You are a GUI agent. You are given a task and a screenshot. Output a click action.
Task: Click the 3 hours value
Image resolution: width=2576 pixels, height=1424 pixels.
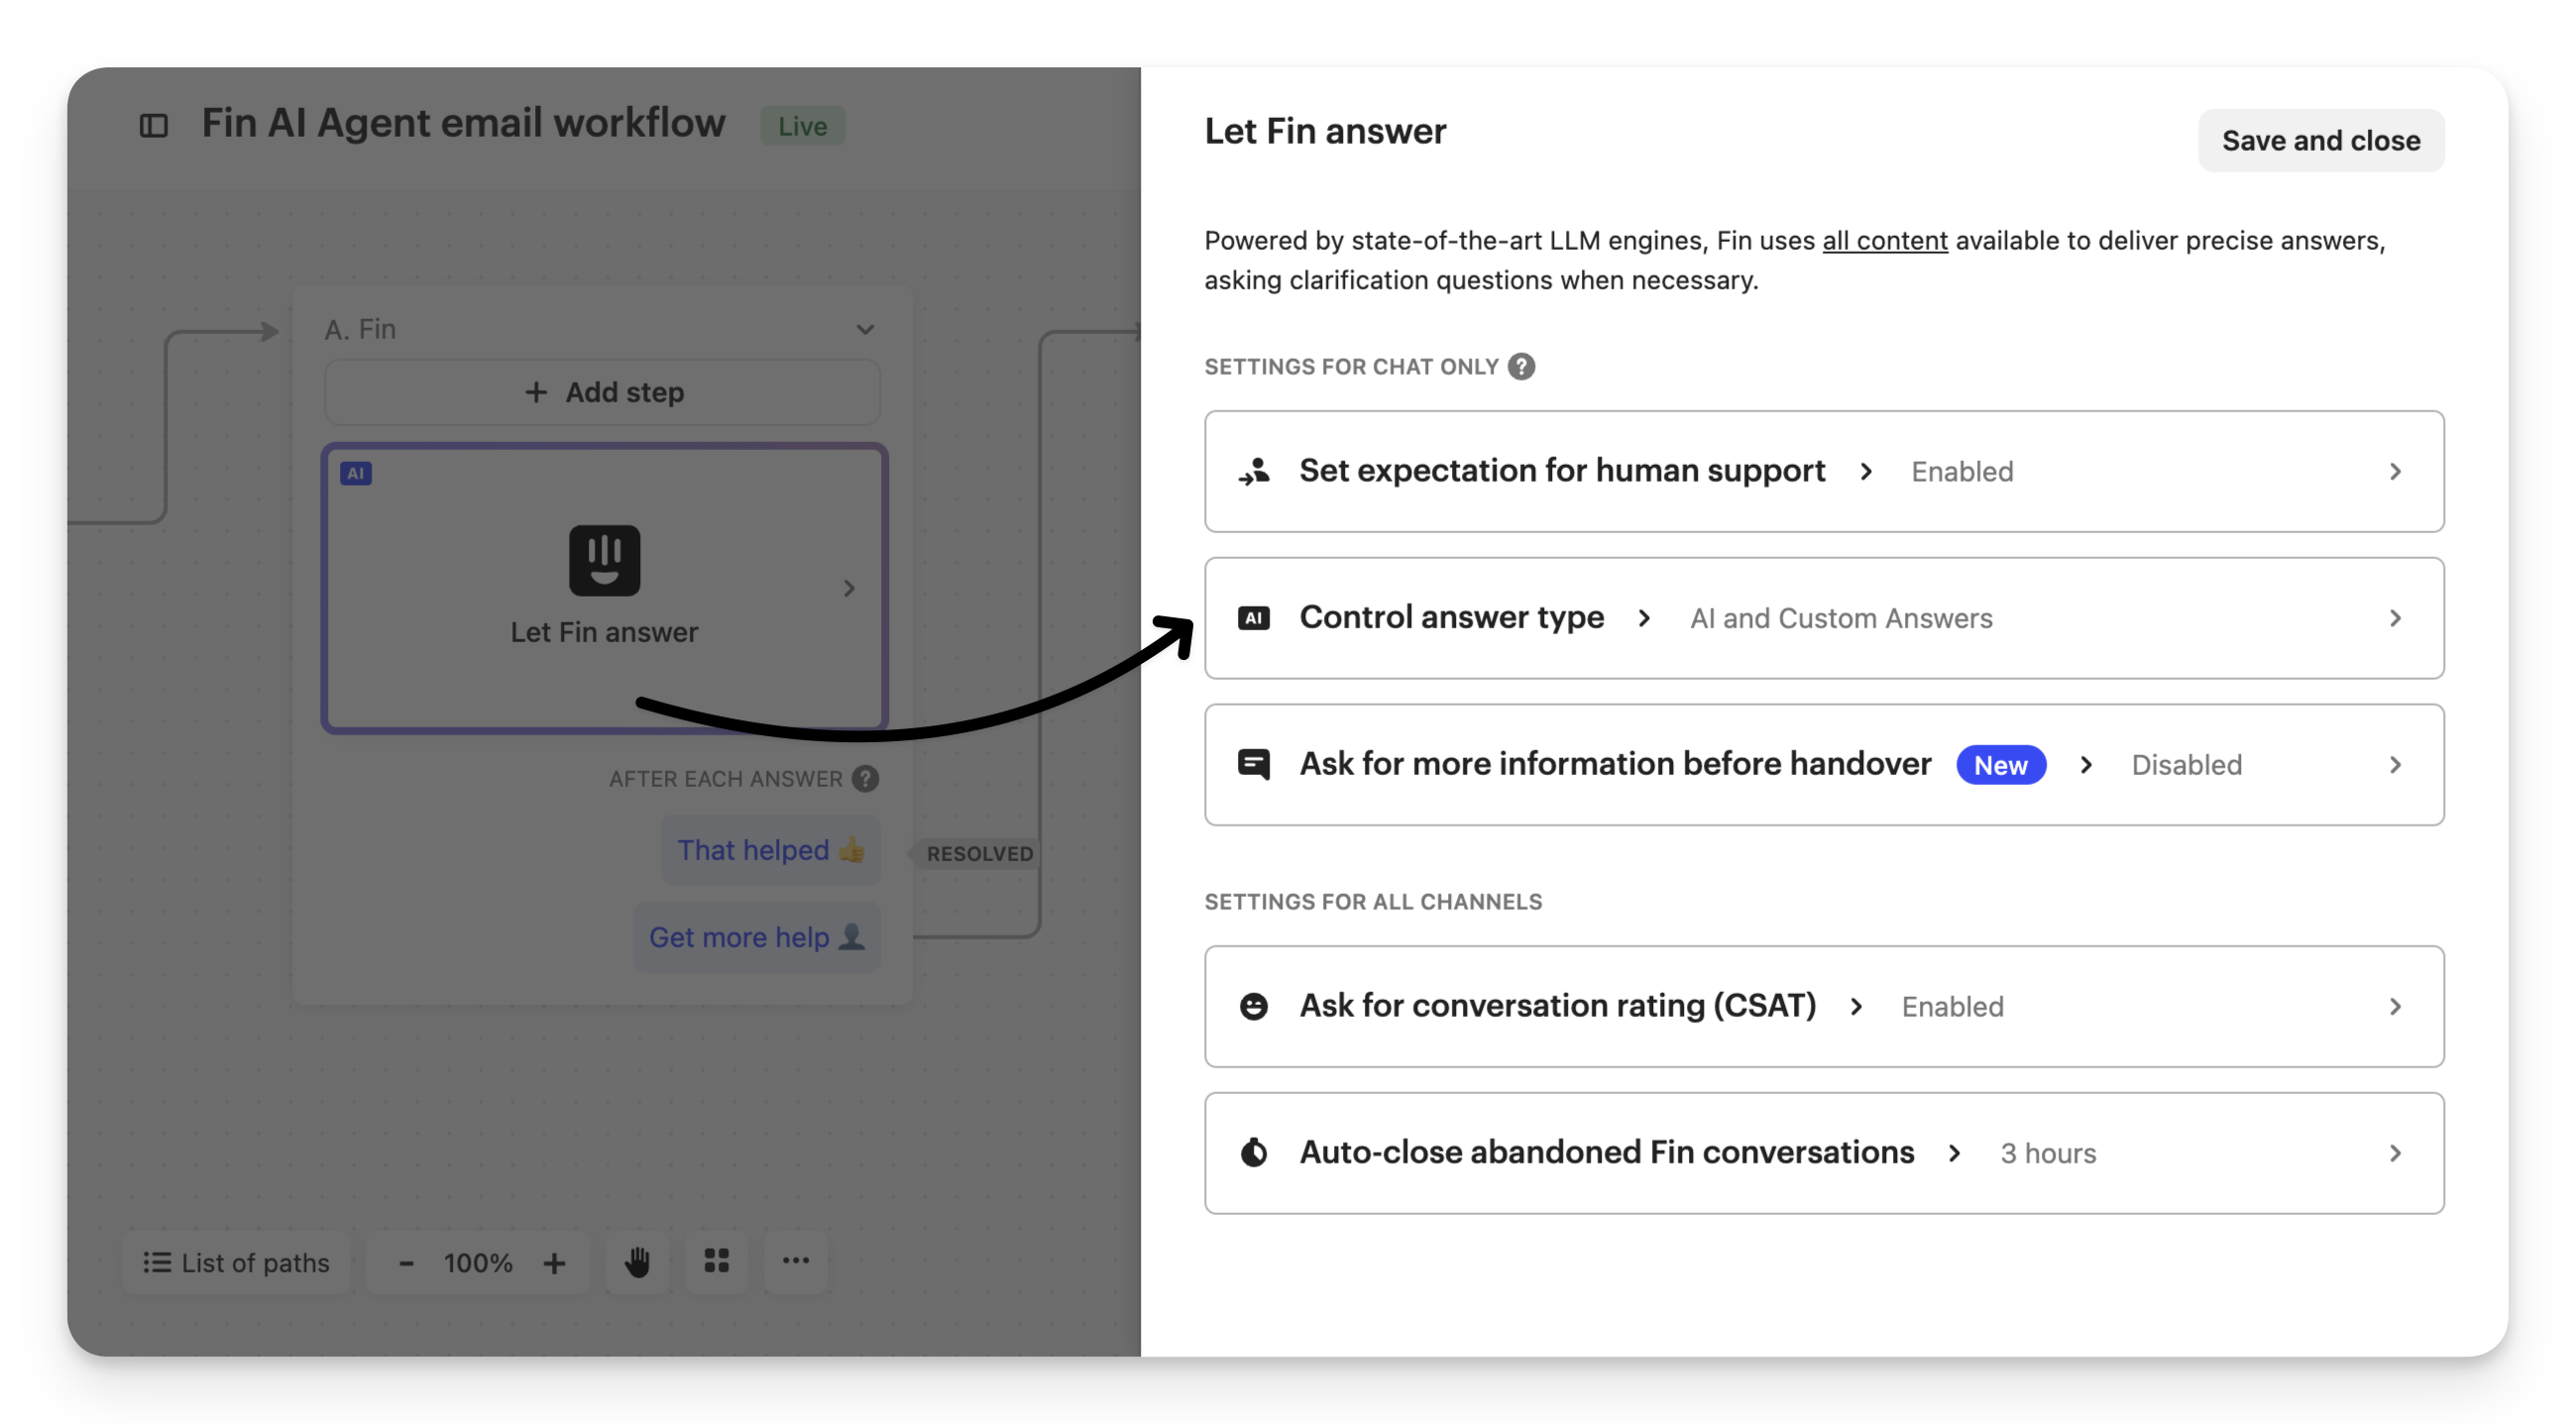pos(2048,1153)
